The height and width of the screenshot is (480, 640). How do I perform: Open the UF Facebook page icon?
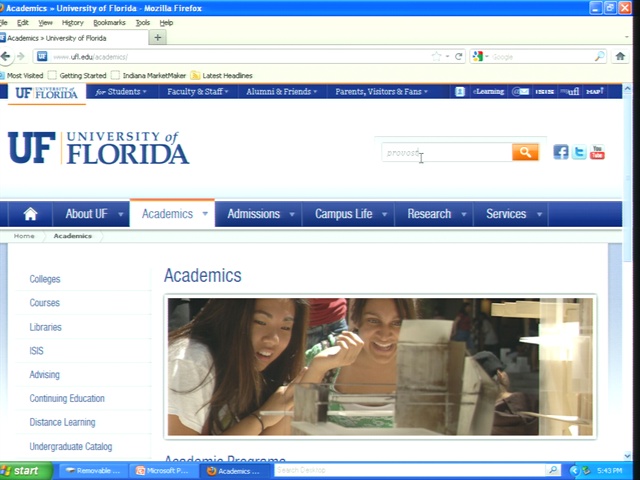(x=560, y=152)
